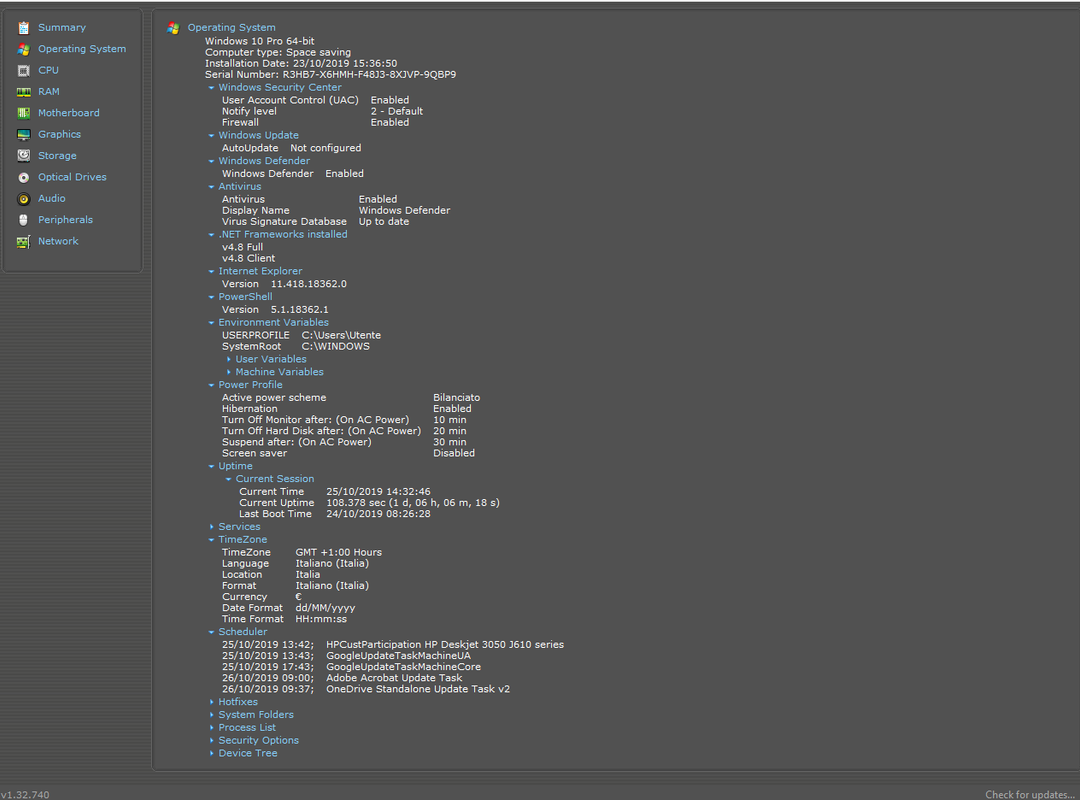
Task: Click the Graphics monitor icon
Action: click(x=23, y=134)
